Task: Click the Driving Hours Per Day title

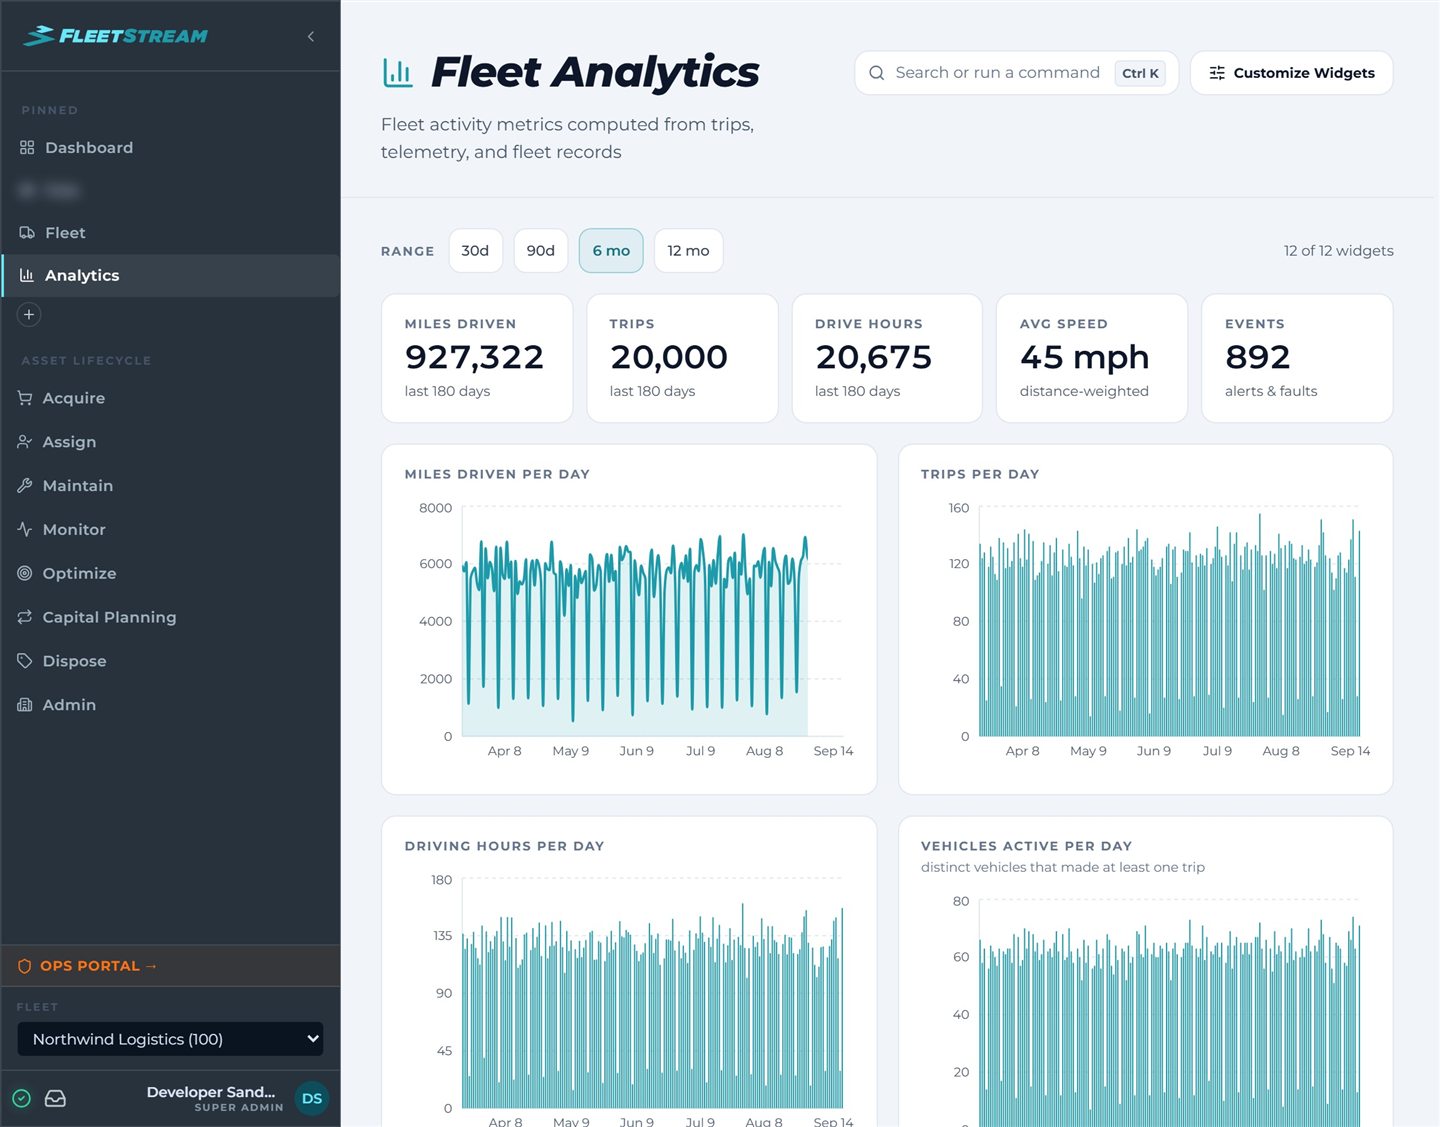Action: (x=504, y=846)
